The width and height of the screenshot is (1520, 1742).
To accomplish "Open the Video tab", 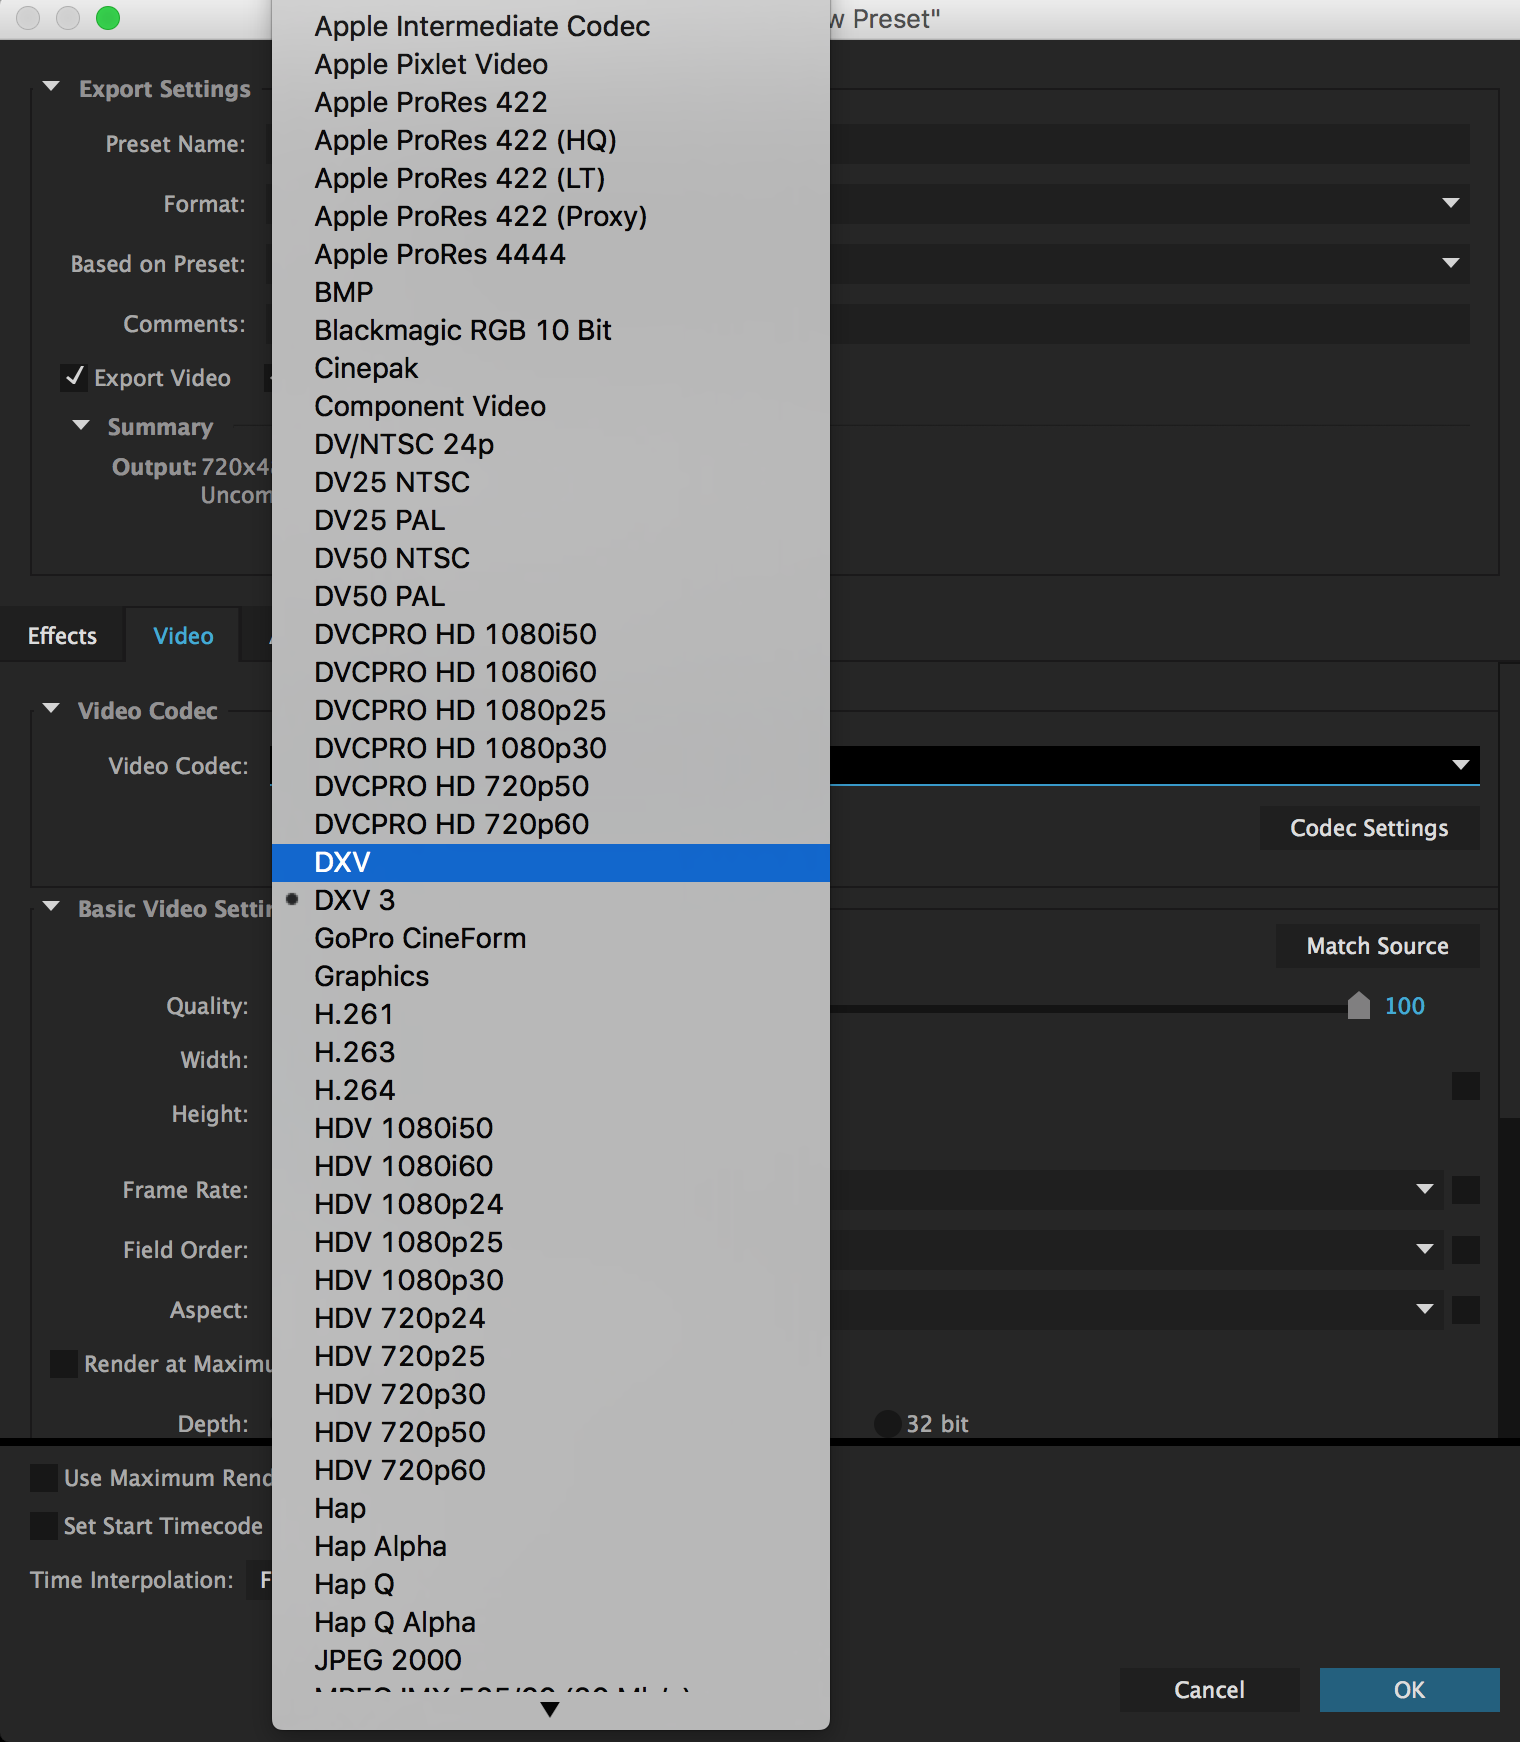I will pos(183,636).
